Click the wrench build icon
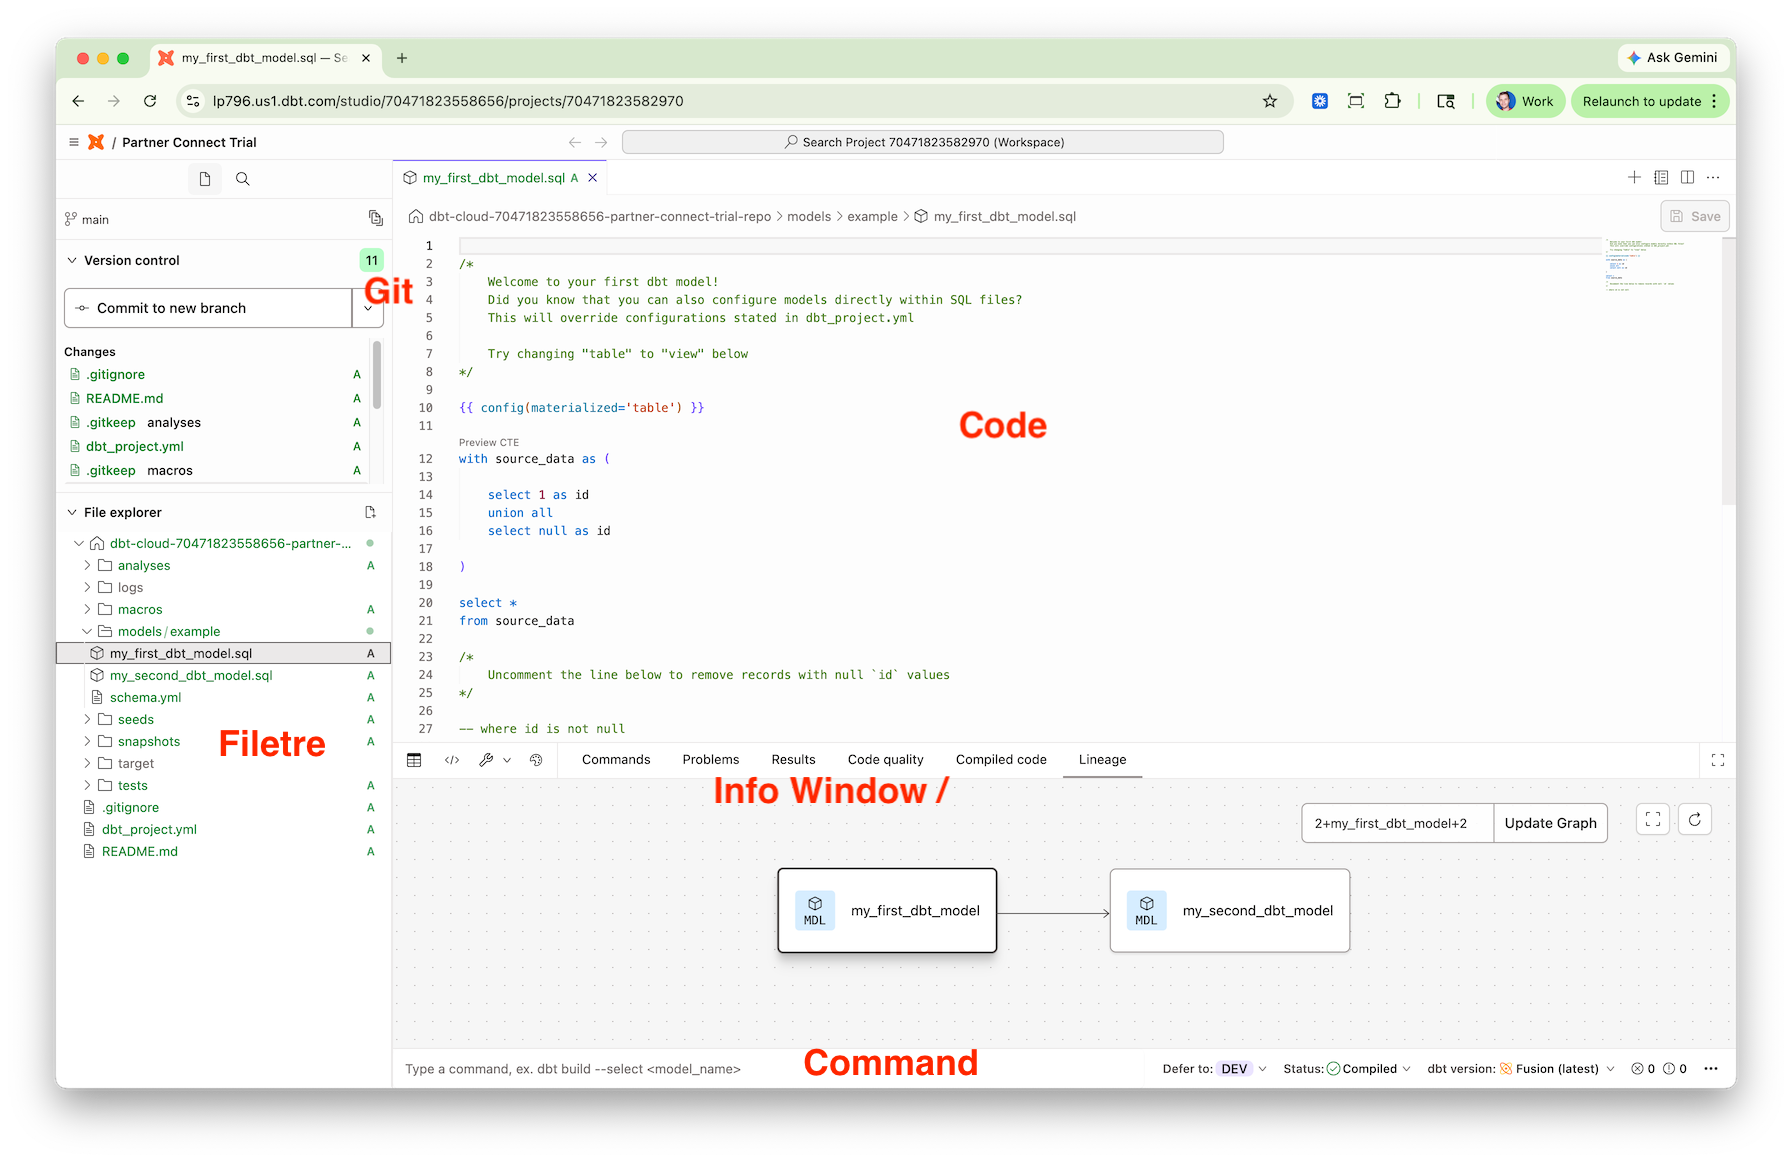Viewport: 1792px width, 1162px height. (486, 760)
